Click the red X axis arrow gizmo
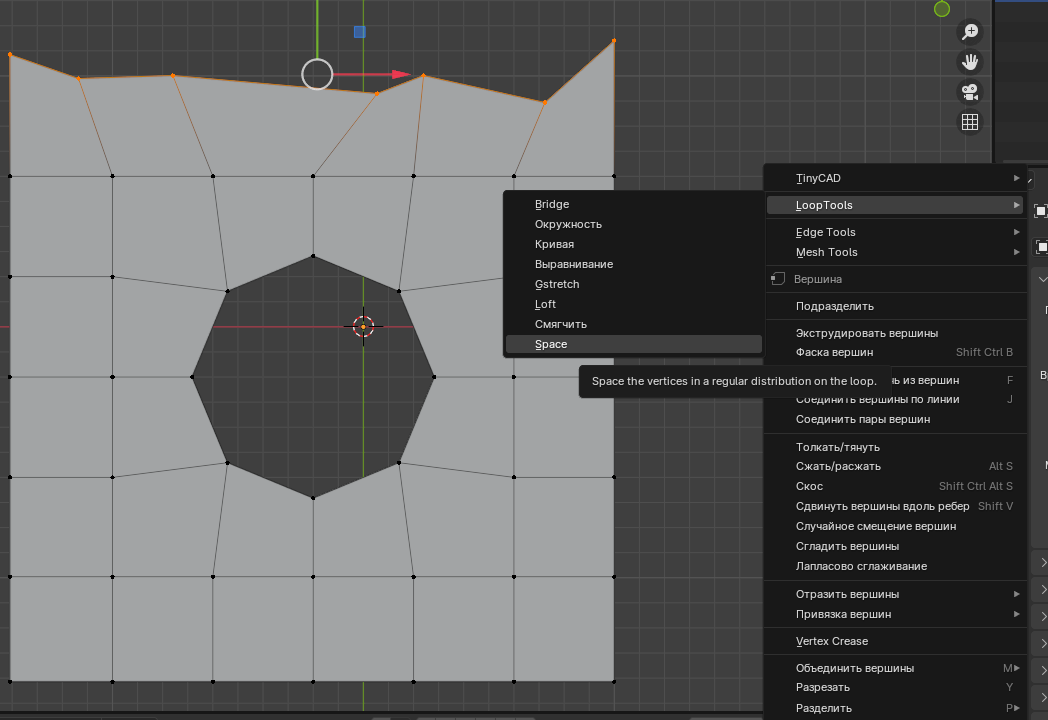 [400, 74]
